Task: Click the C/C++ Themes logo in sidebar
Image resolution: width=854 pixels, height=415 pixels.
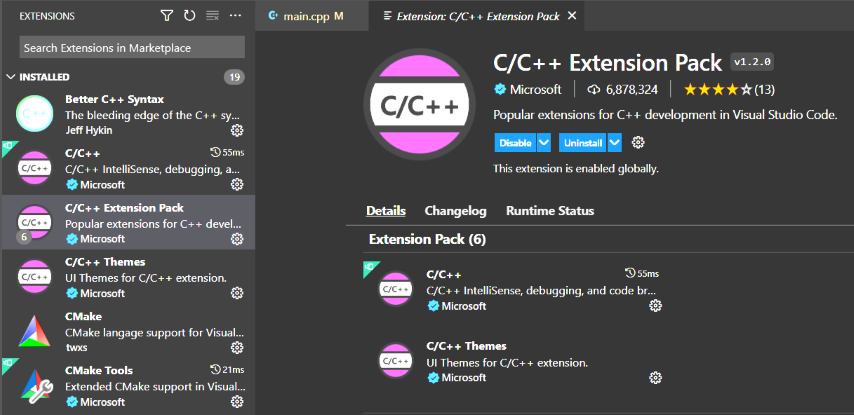Action: point(35,277)
